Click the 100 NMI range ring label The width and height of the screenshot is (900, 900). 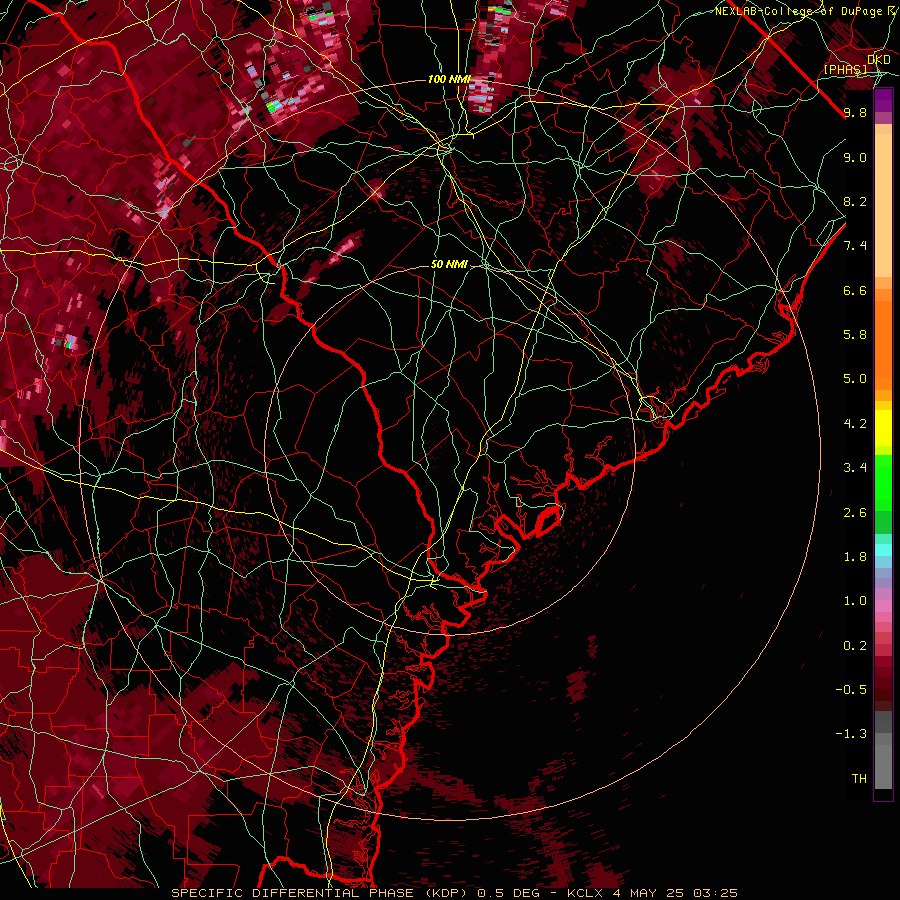449,79
